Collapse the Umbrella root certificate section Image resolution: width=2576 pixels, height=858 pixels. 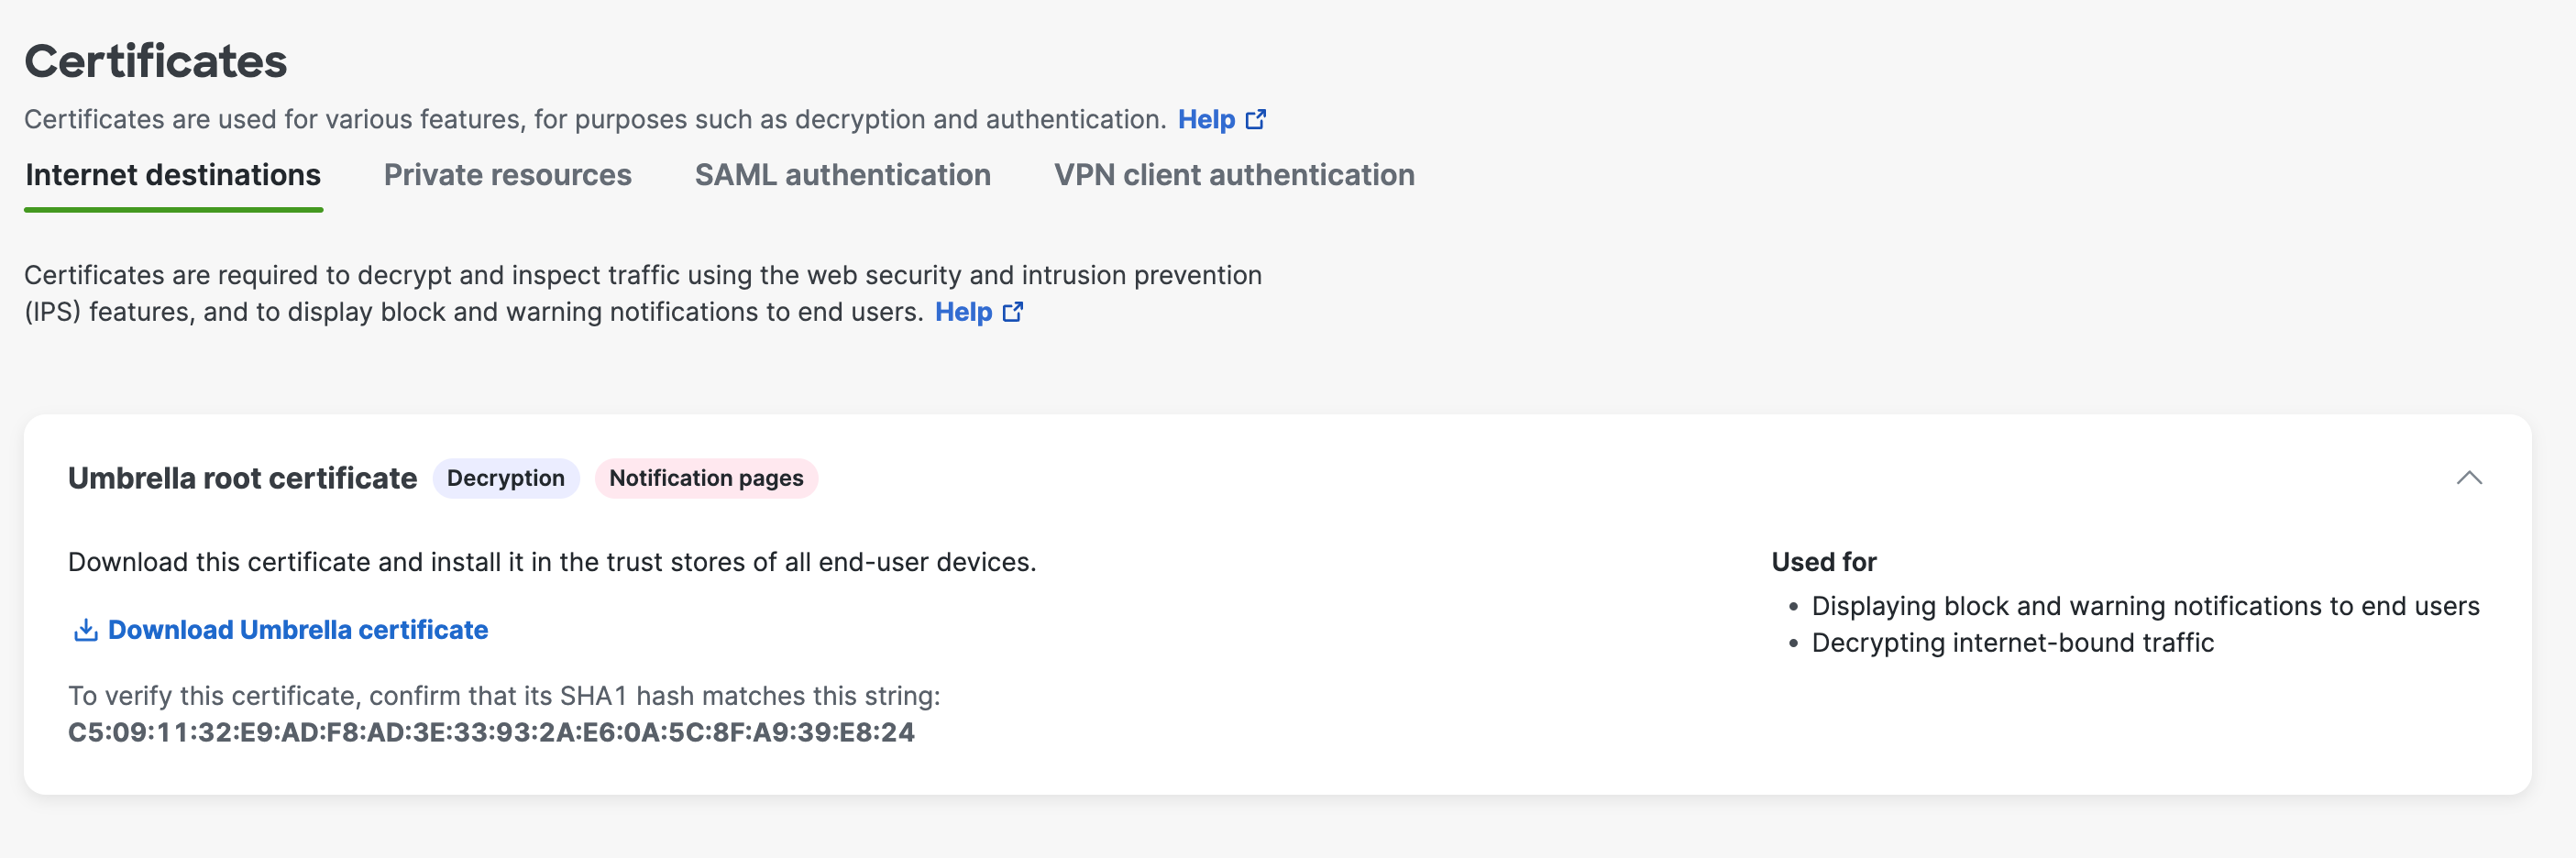(2469, 478)
